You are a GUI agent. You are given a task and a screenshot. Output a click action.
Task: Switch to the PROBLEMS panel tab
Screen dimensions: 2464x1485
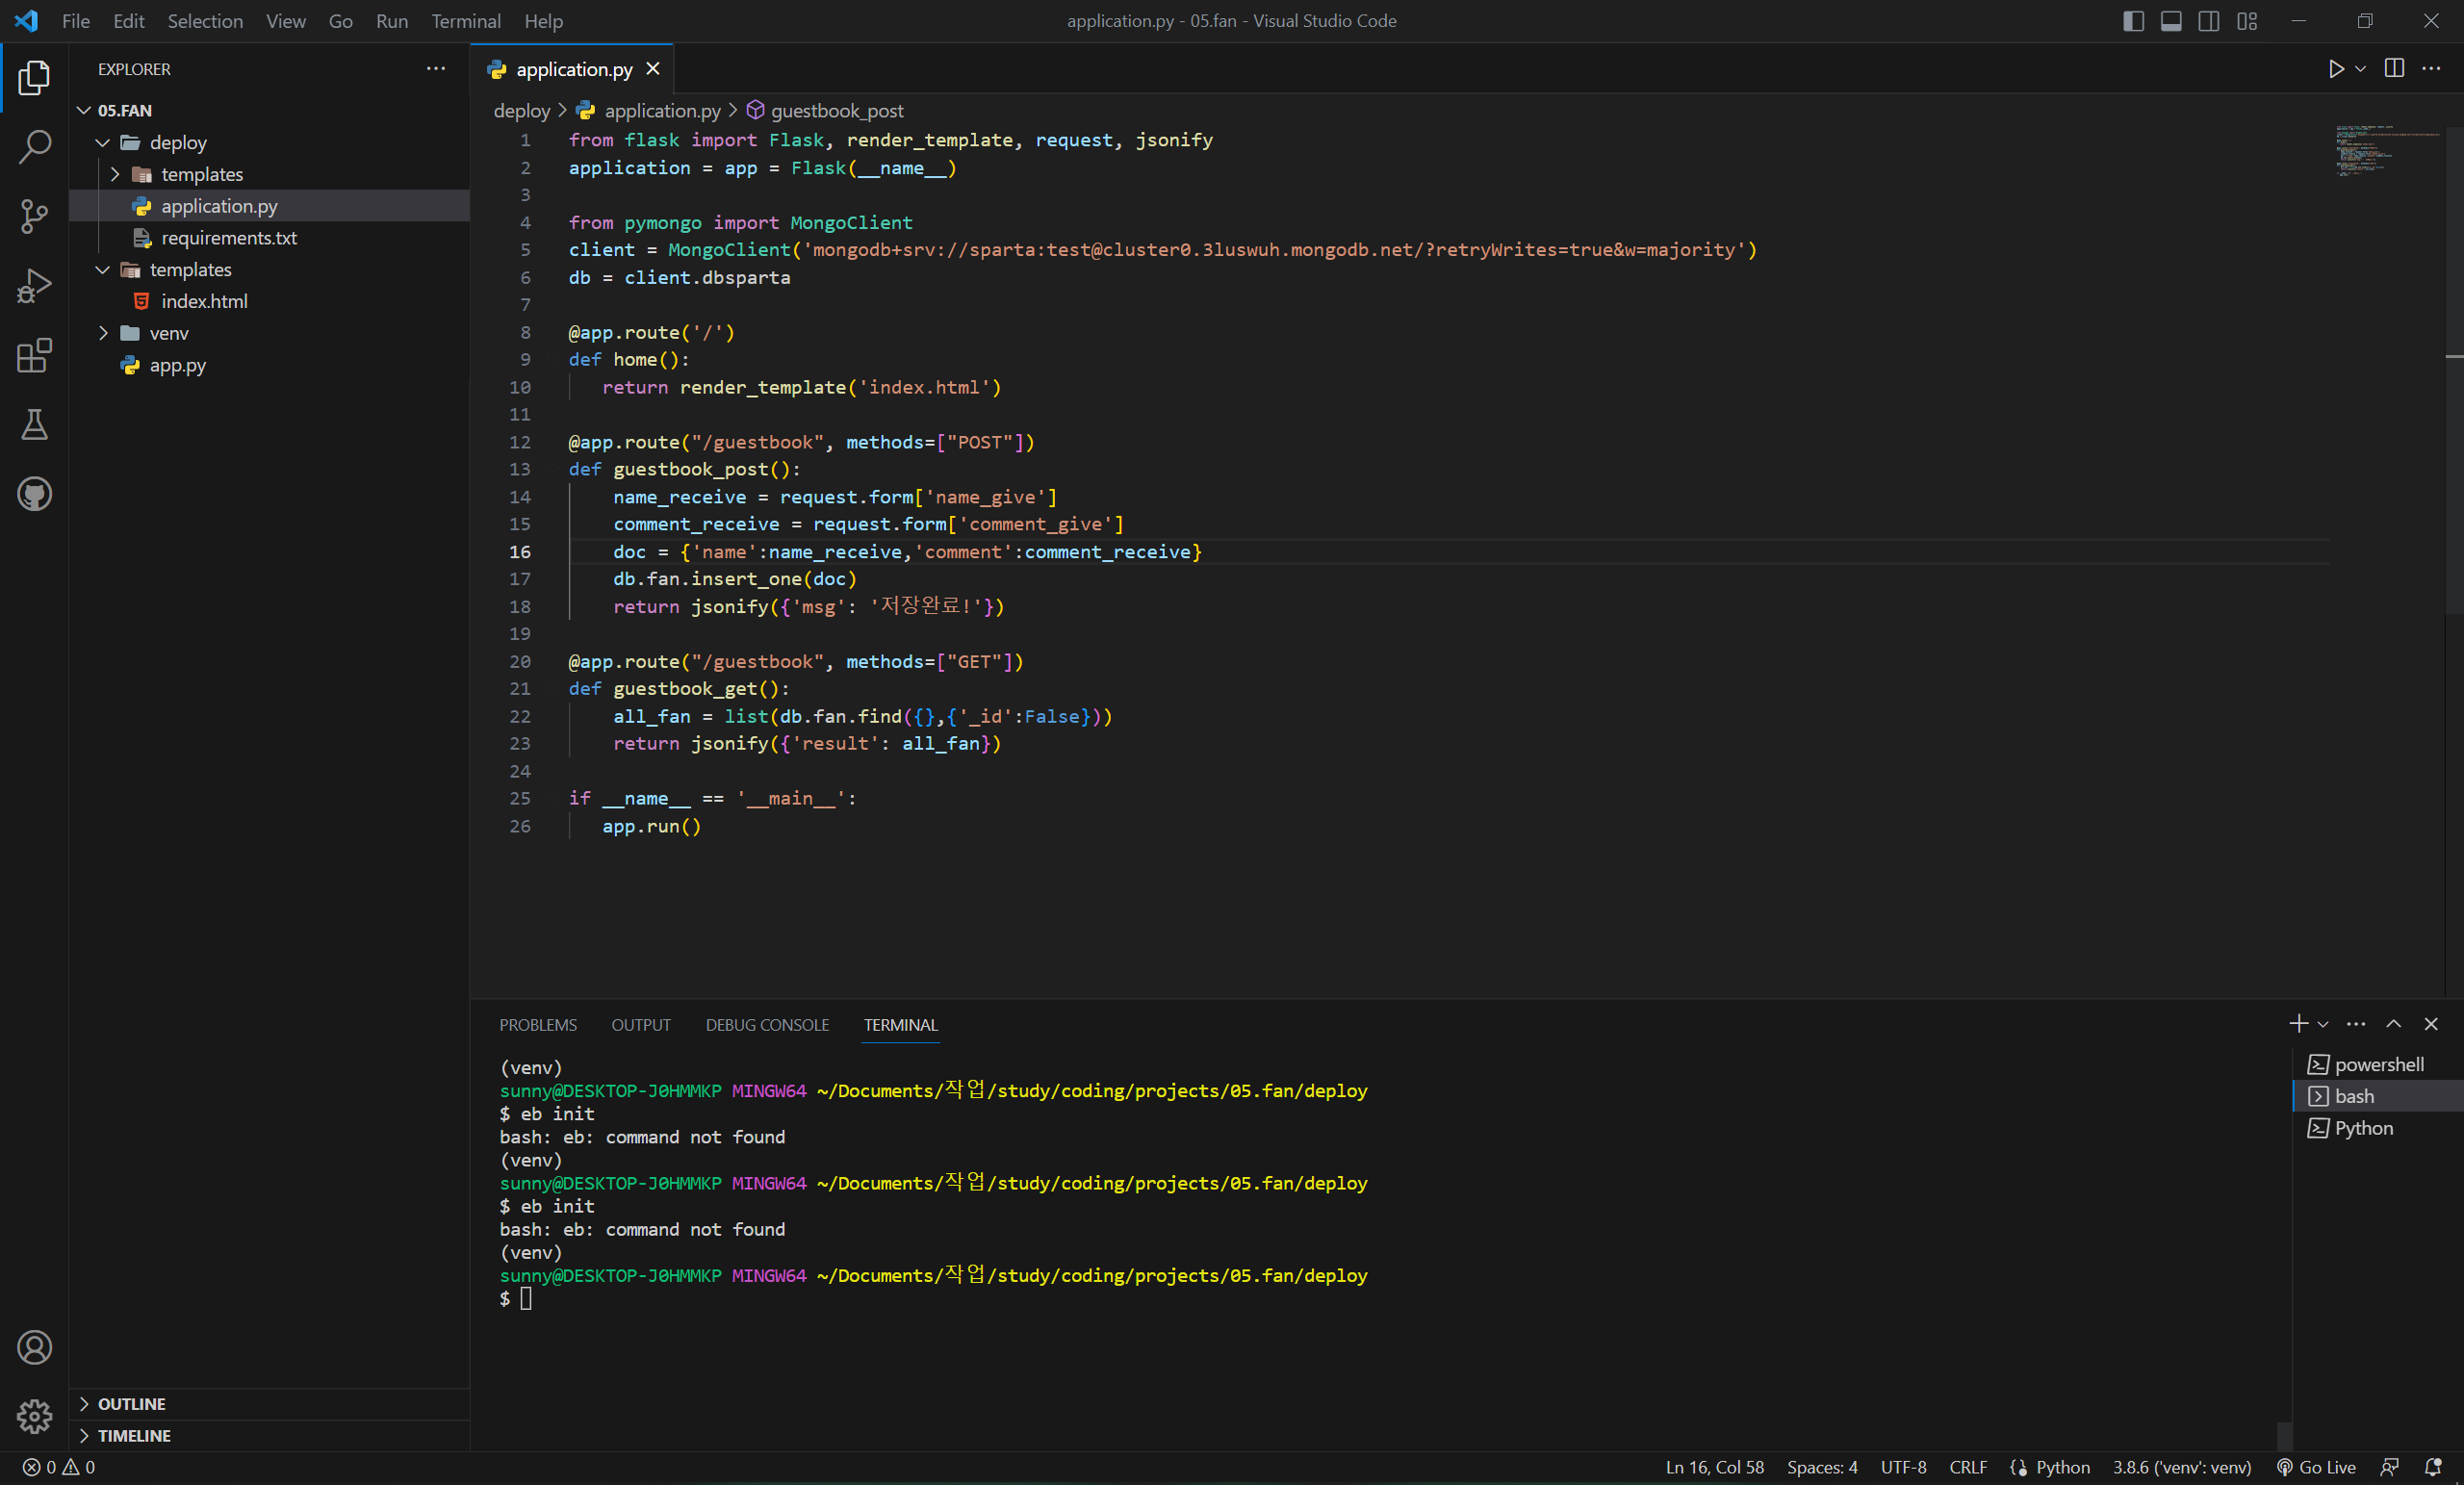coord(538,1025)
